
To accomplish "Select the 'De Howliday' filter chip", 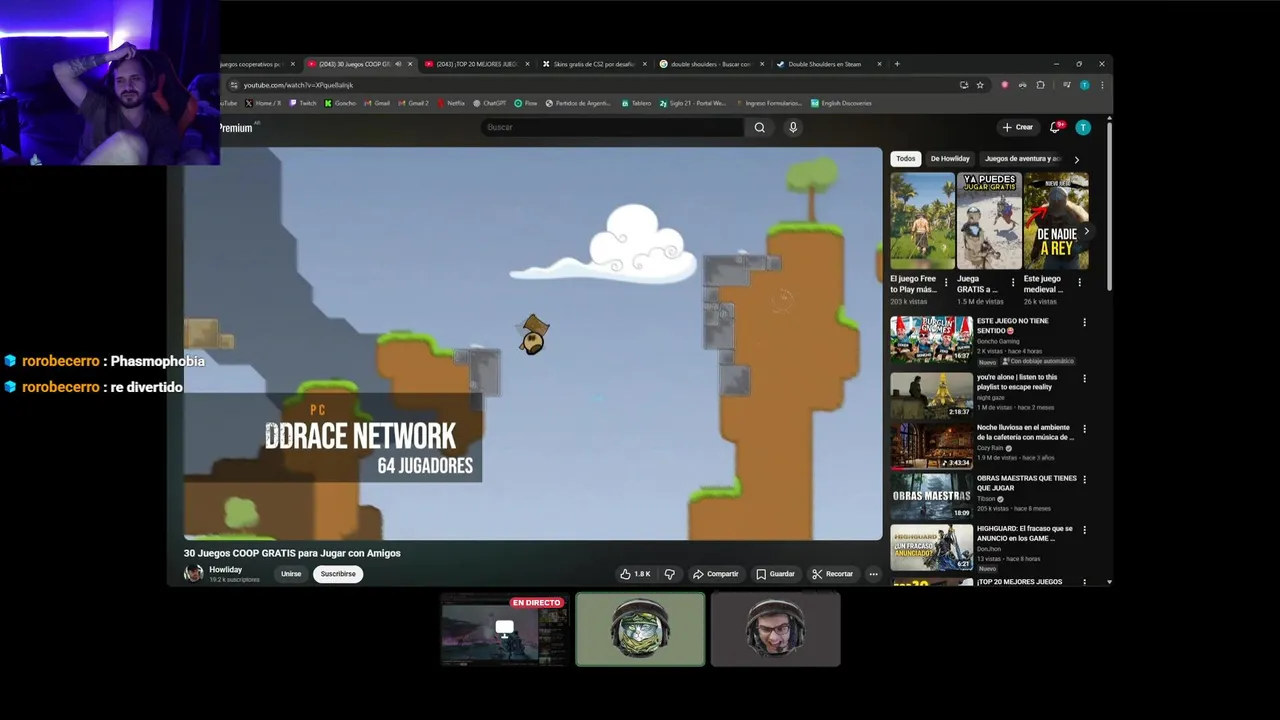I will (950, 159).
